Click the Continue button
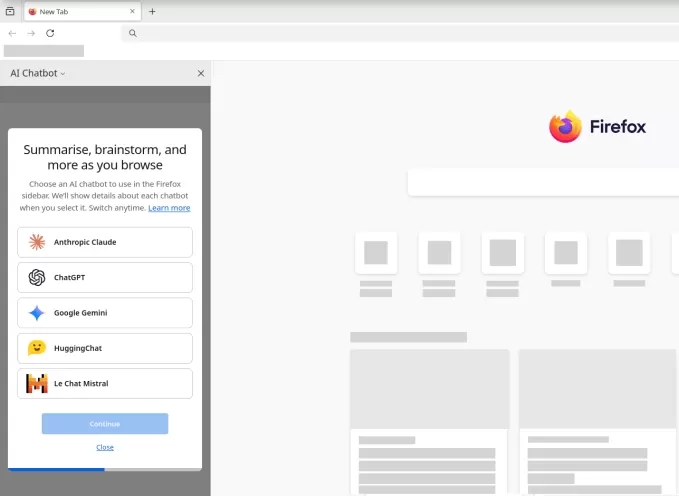679x496 pixels. click(105, 424)
